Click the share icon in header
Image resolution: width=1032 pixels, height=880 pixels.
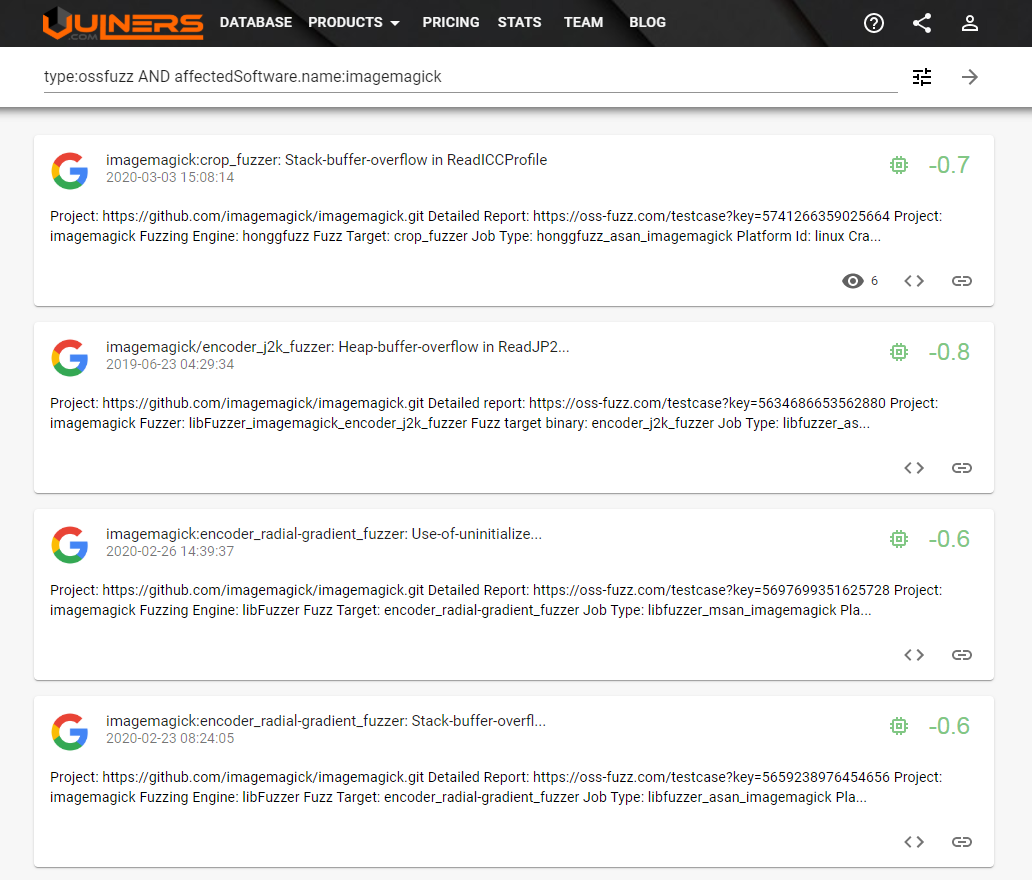[x=922, y=23]
